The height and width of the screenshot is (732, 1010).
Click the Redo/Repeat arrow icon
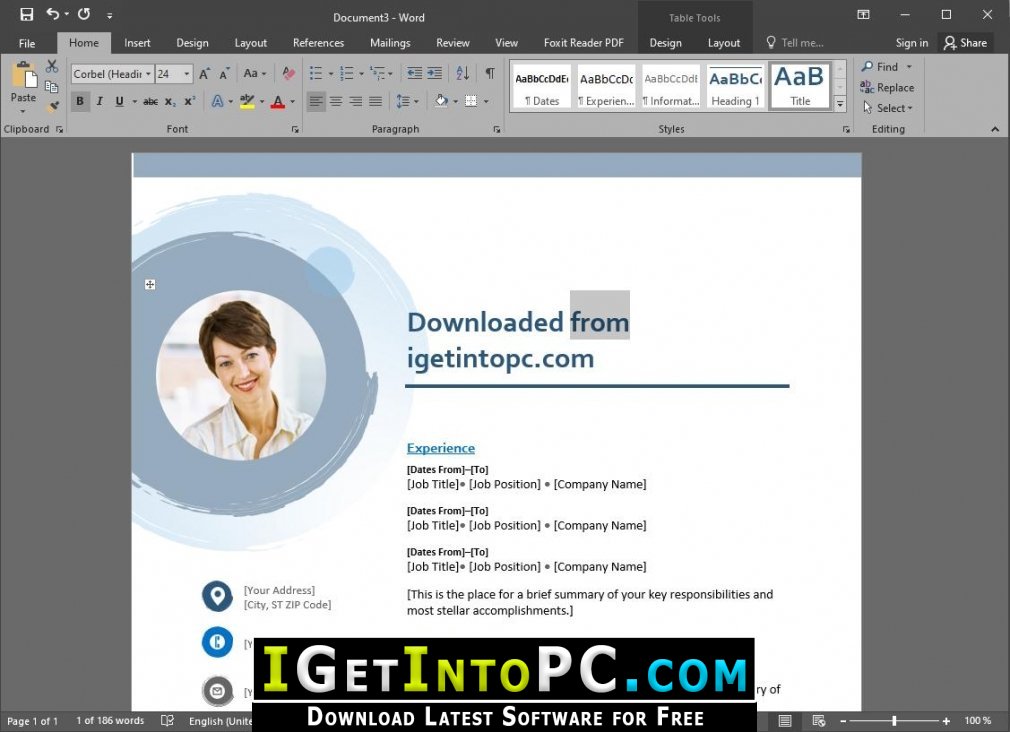coord(84,14)
